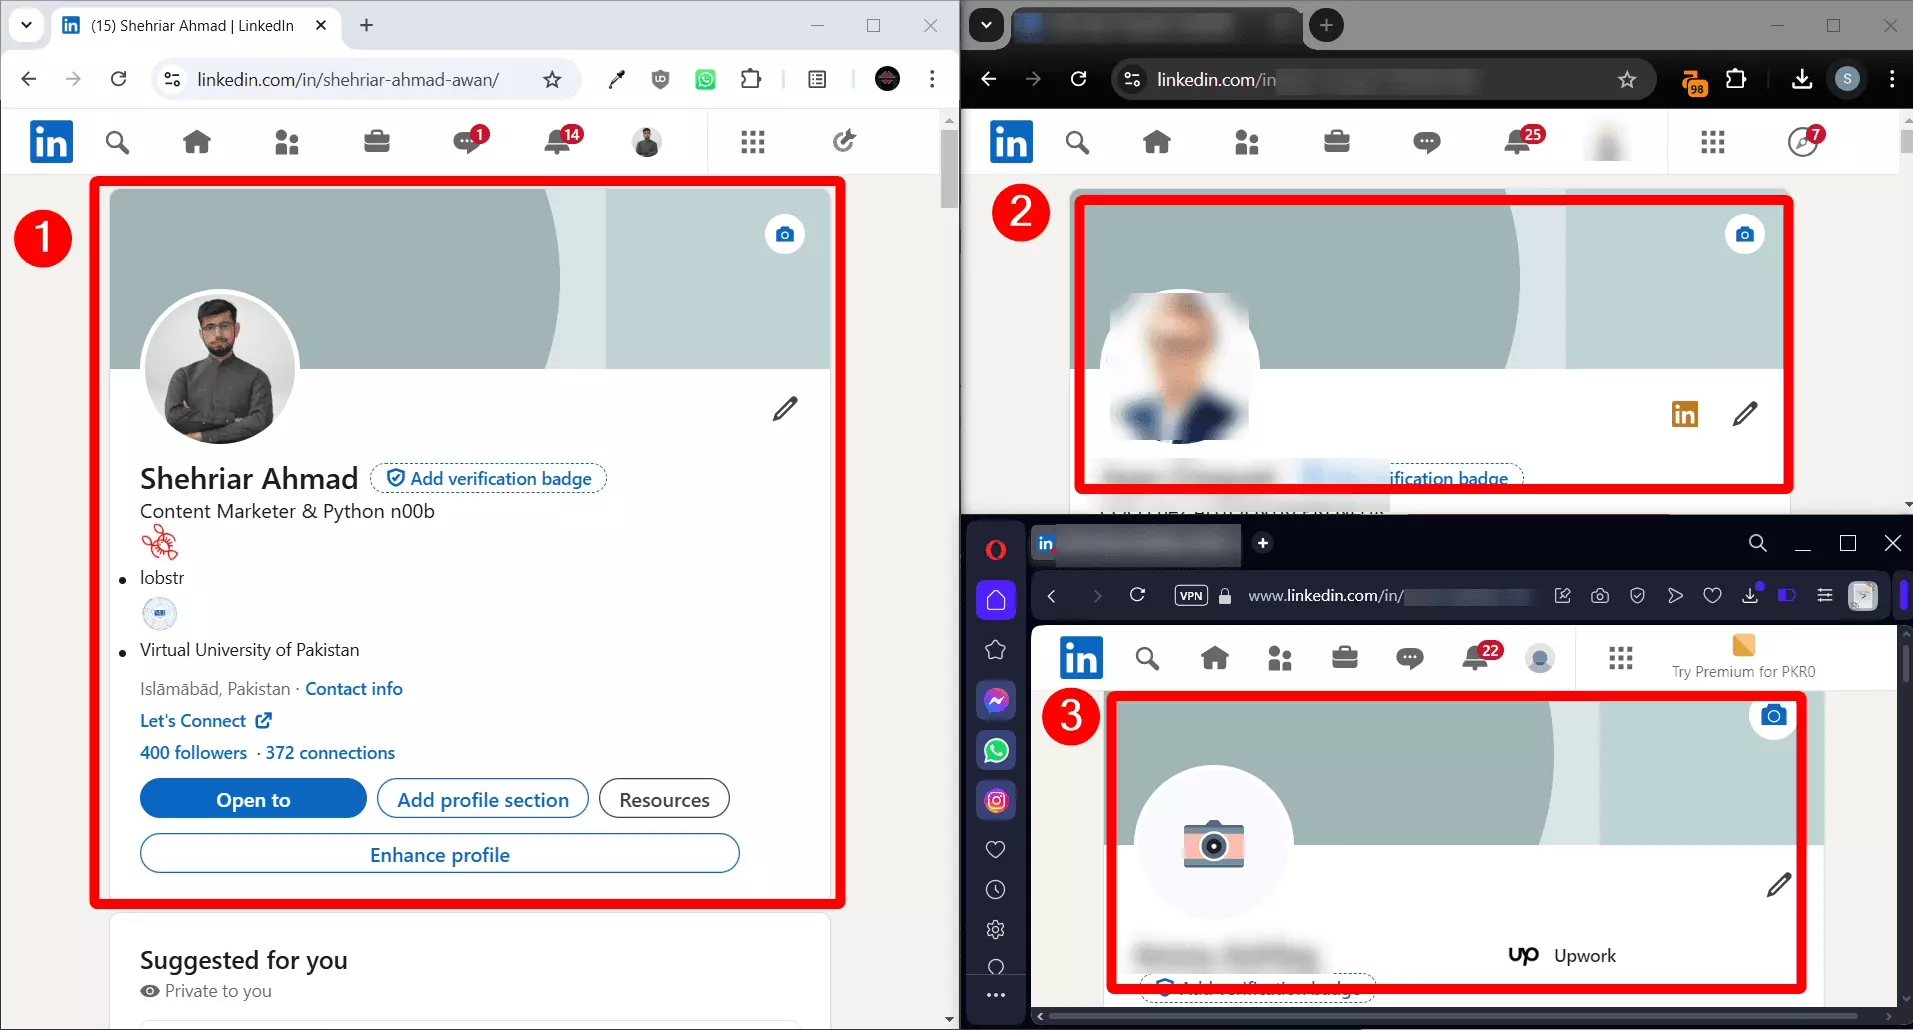Click inside the browser address bar

(x=350, y=79)
